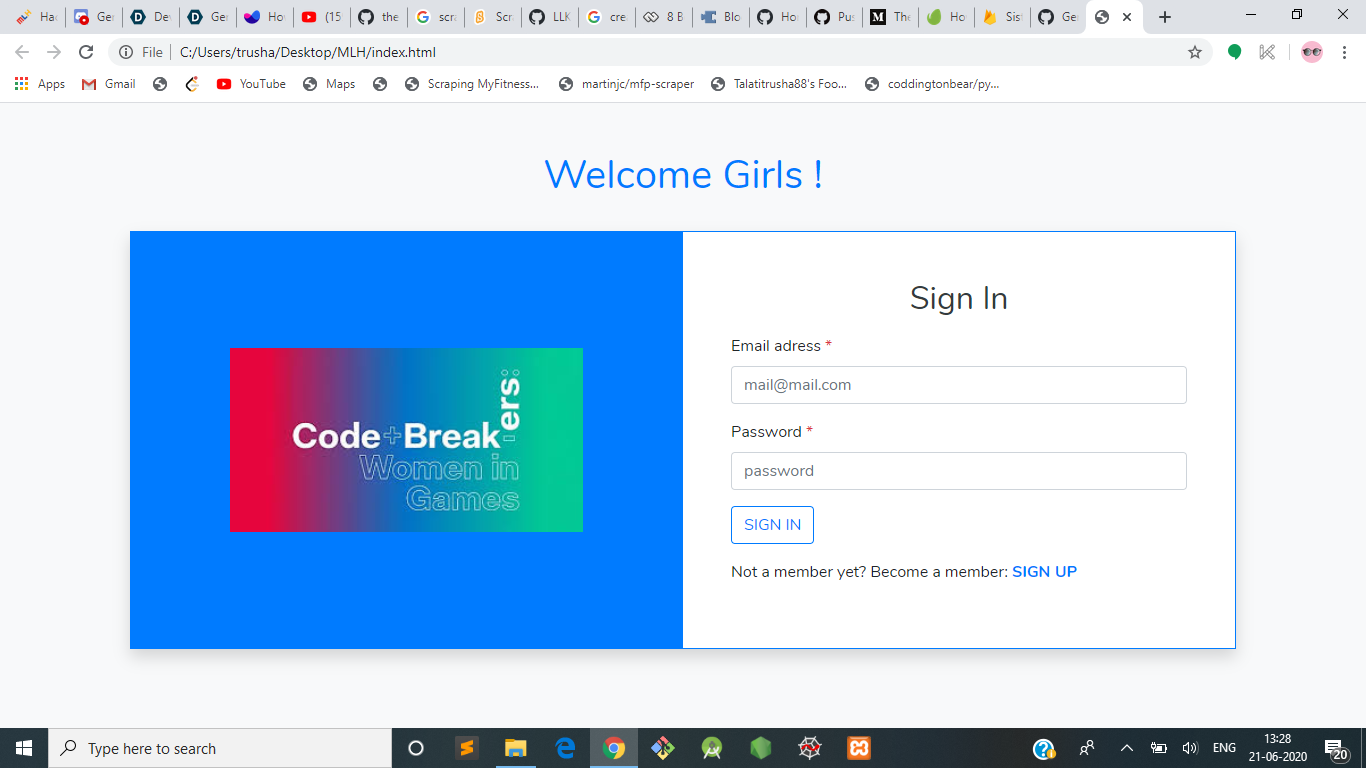Image resolution: width=1366 pixels, height=768 pixels.
Task: Open File Explorer from the taskbar
Action: (515, 748)
